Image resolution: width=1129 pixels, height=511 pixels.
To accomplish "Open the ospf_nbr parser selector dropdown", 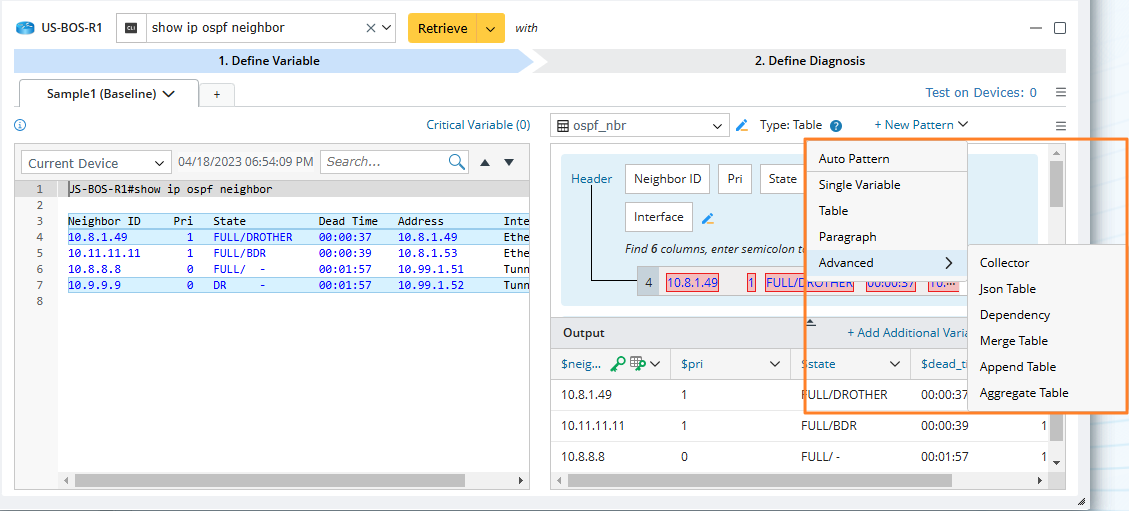I will [717, 126].
